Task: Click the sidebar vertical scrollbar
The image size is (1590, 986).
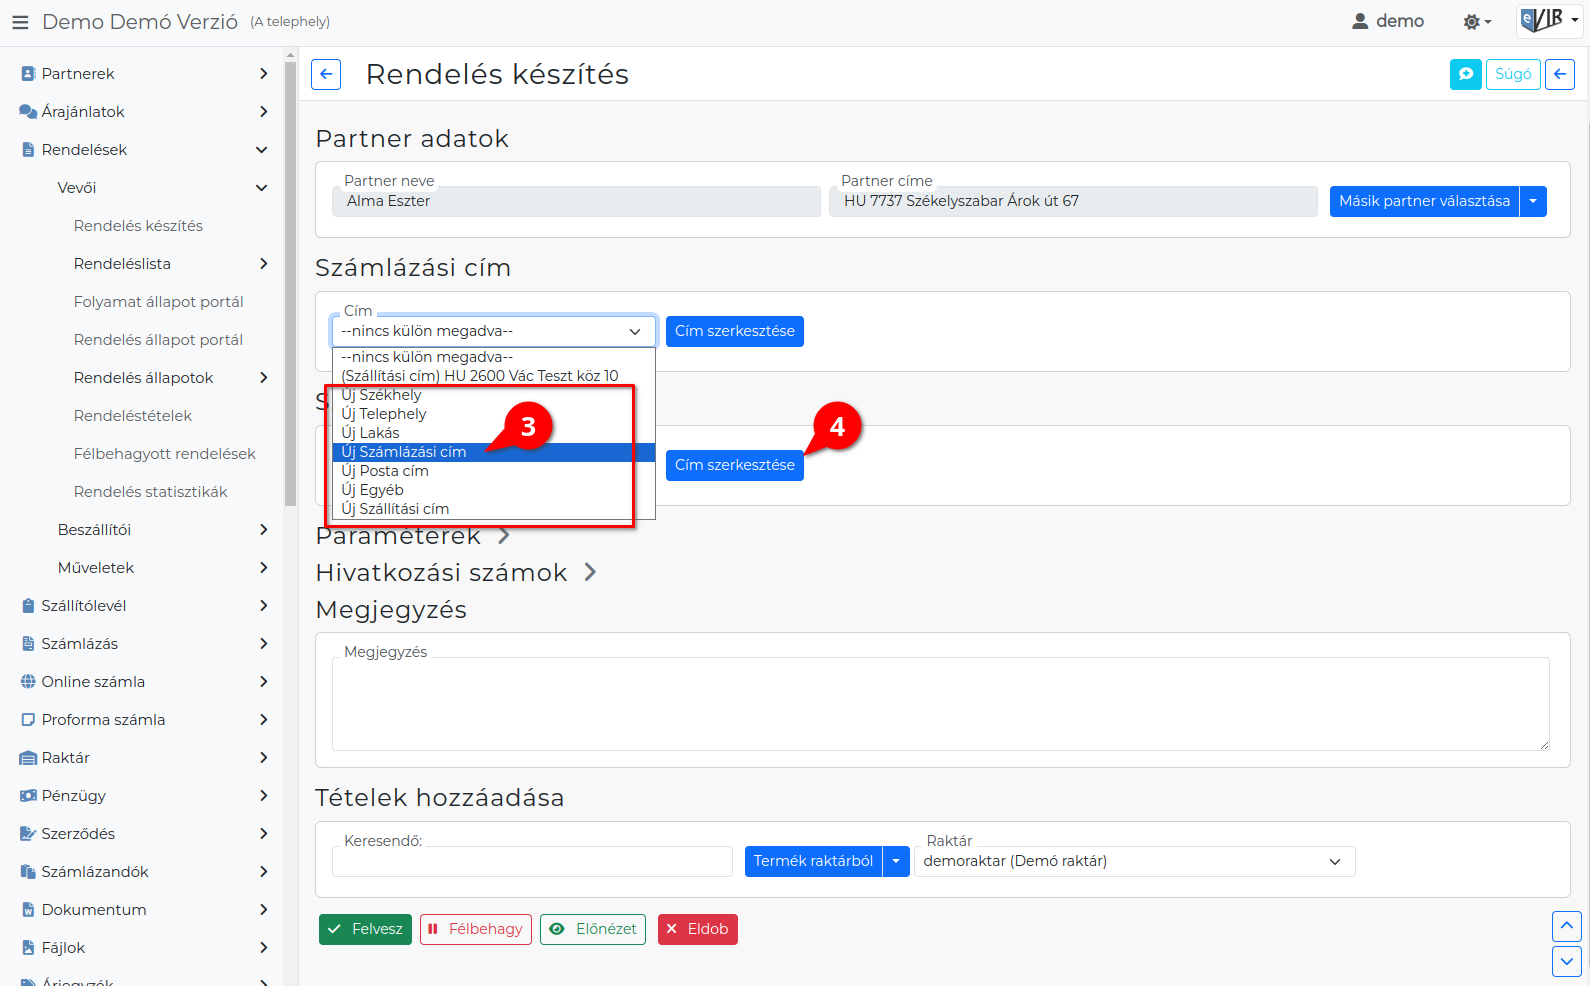Action: (x=290, y=285)
